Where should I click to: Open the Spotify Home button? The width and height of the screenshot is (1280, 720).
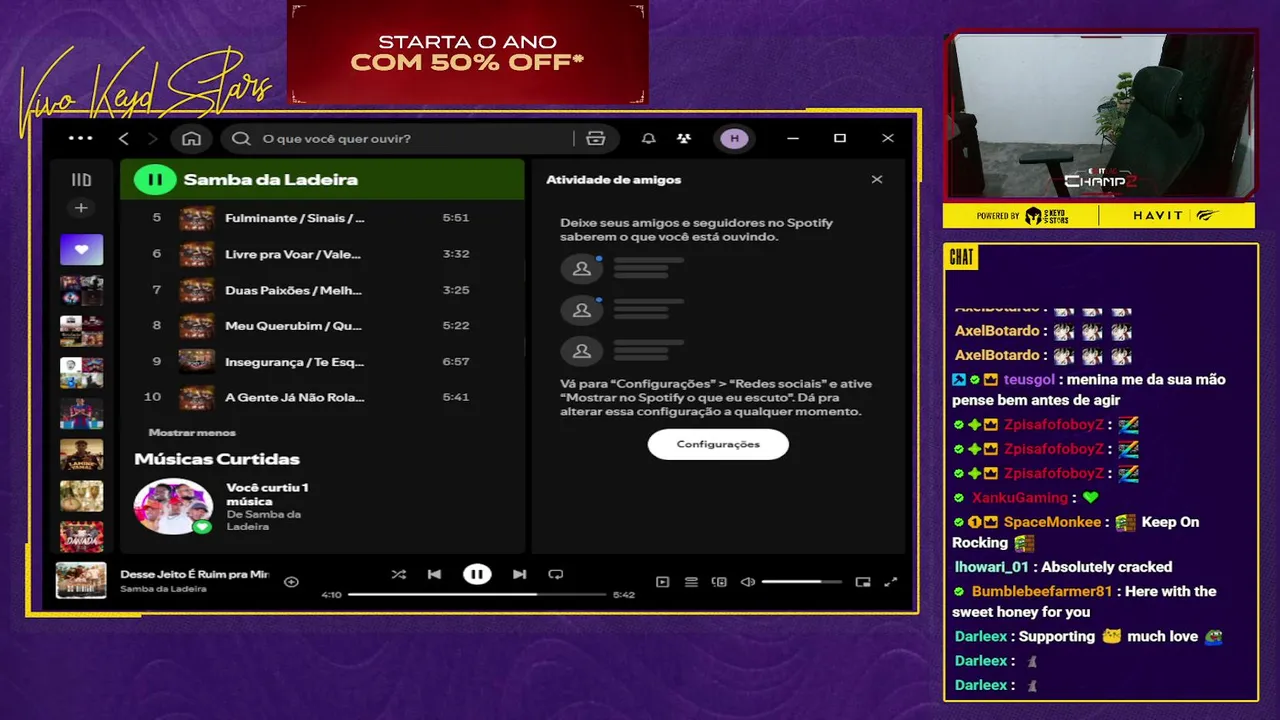point(192,139)
